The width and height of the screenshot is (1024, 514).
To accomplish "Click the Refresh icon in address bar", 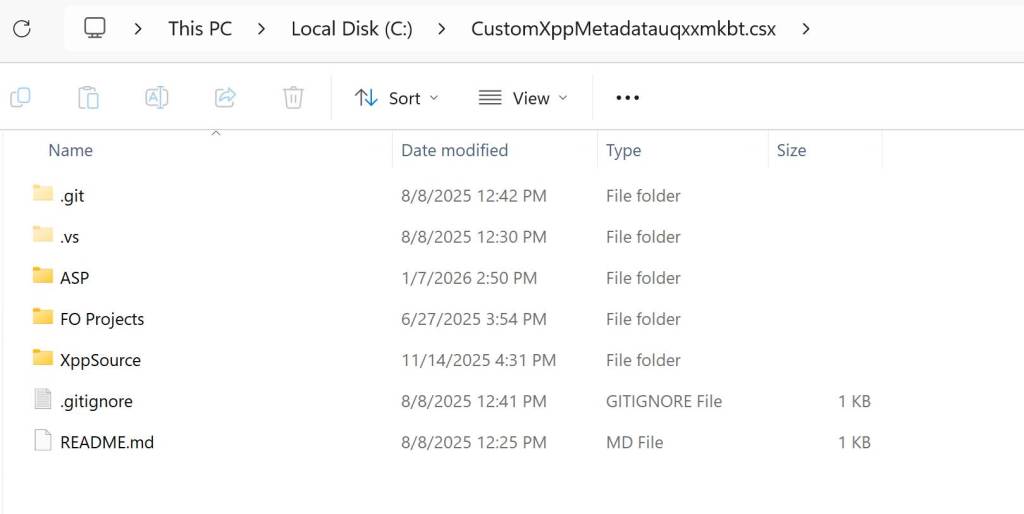I will click(x=21, y=28).
